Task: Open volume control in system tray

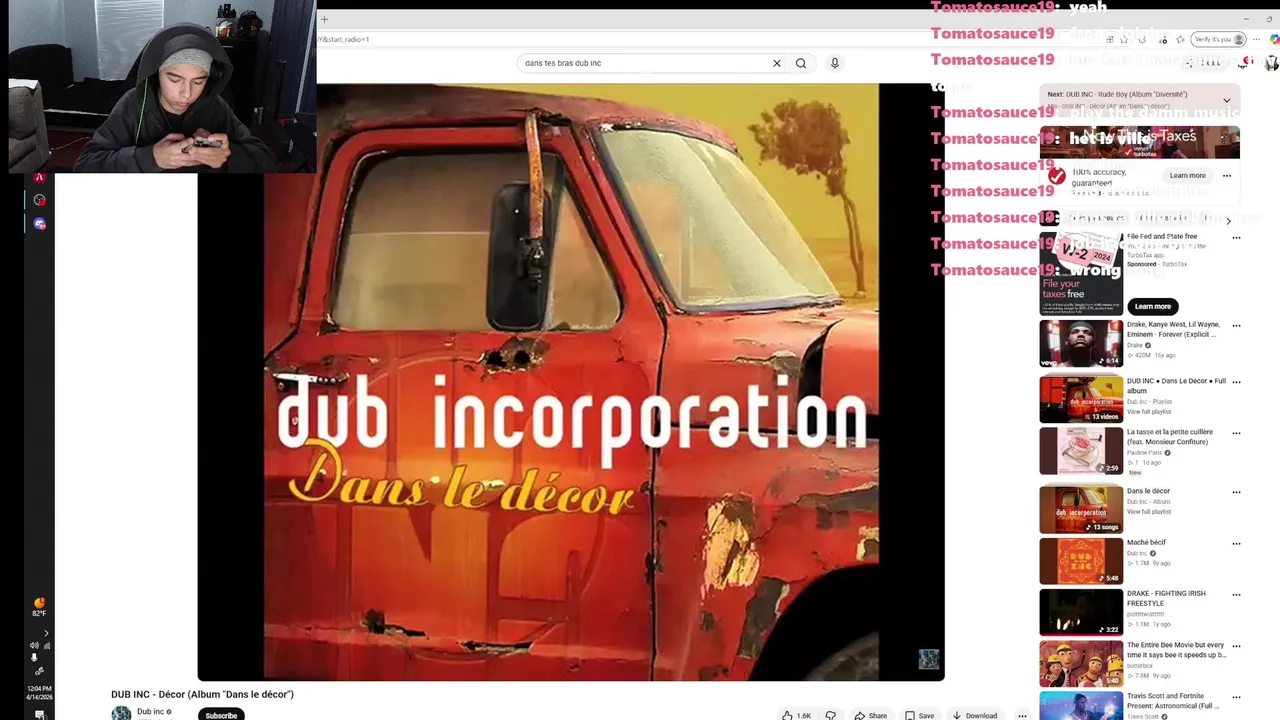Action: [34, 646]
